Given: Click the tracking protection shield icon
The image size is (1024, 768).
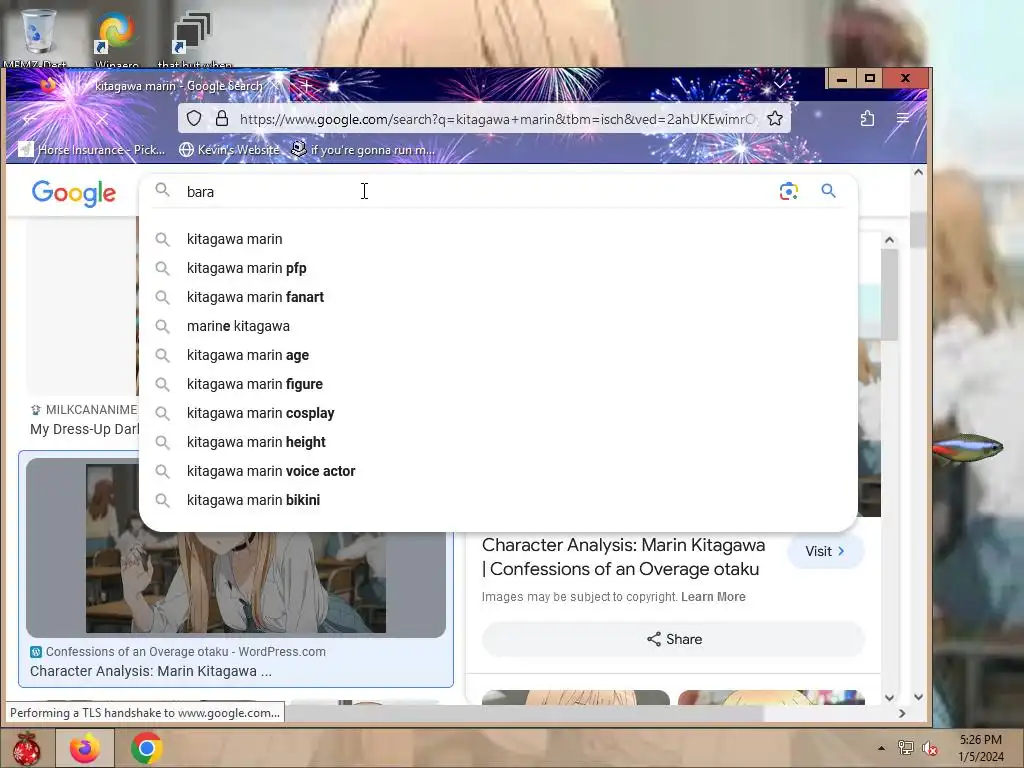Looking at the screenshot, I should point(194,119).
